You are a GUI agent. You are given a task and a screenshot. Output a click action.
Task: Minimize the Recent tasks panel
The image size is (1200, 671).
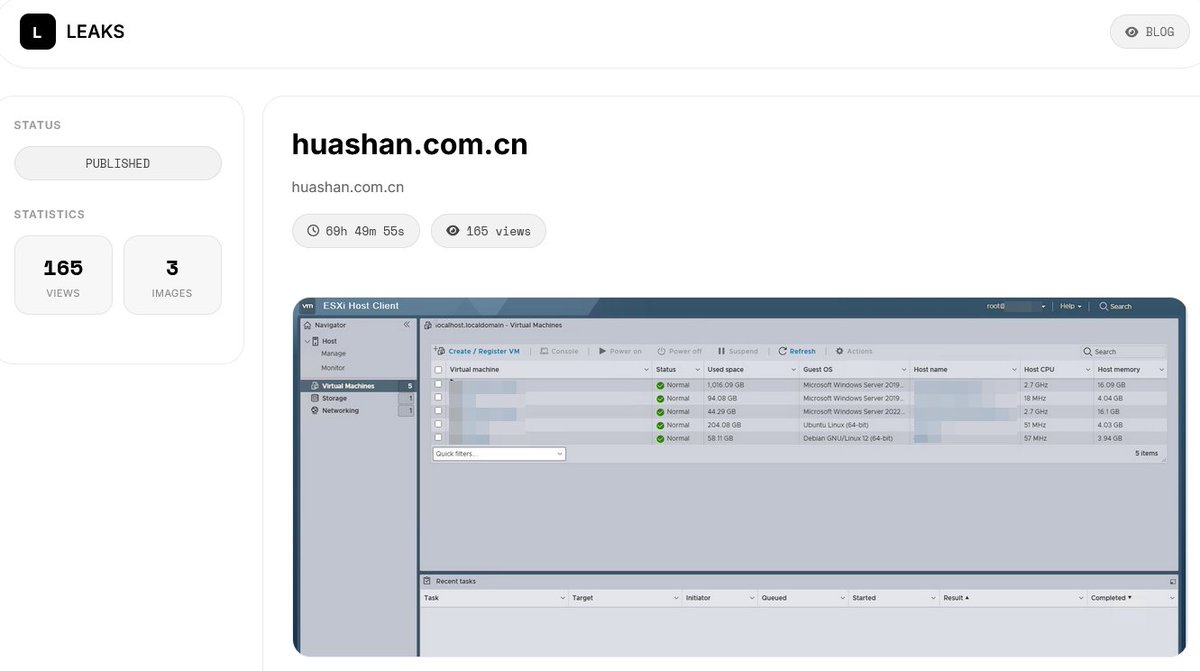point(1172,581)
